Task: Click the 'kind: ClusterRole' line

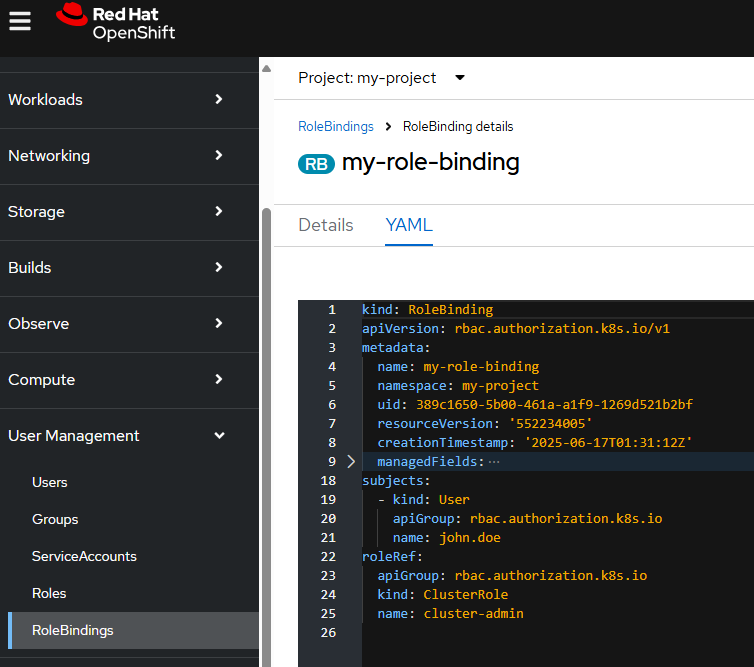Action: (443, 595)
